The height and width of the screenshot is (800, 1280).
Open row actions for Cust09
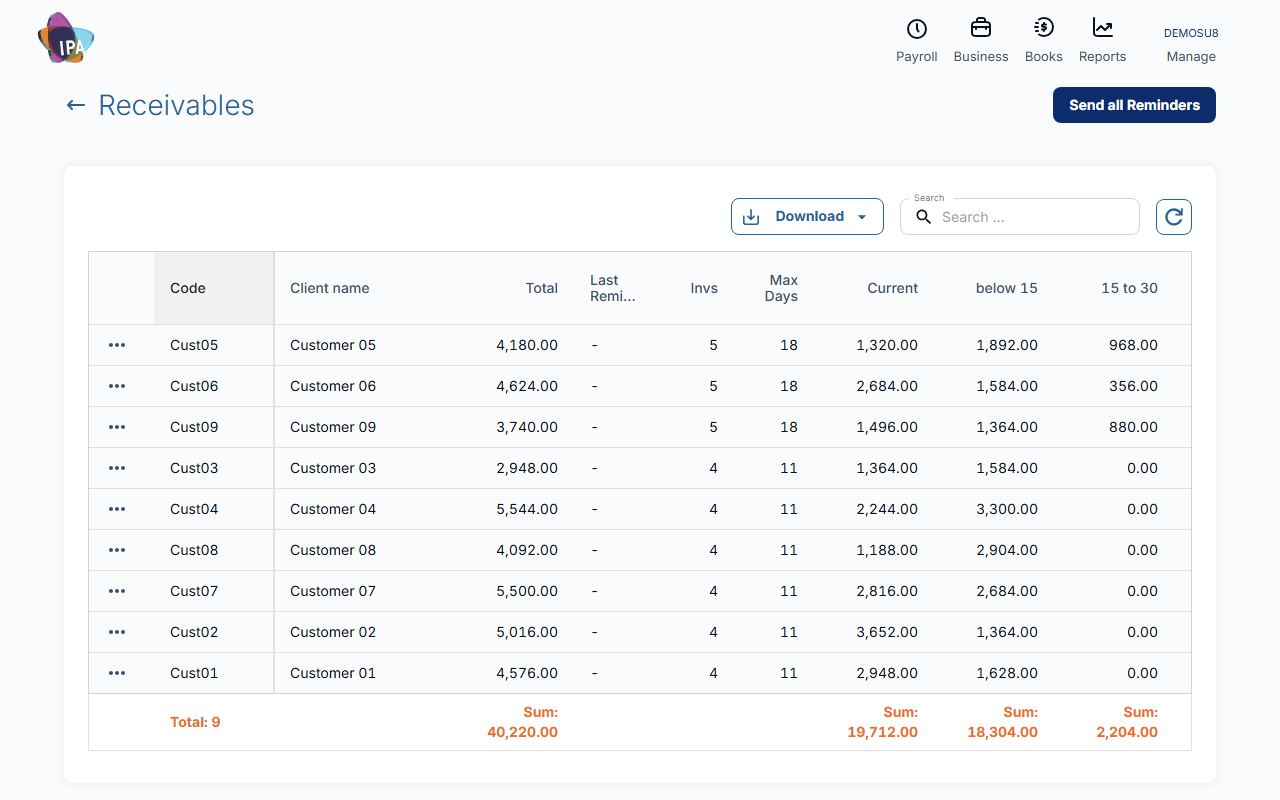click(x=117, y=427)
